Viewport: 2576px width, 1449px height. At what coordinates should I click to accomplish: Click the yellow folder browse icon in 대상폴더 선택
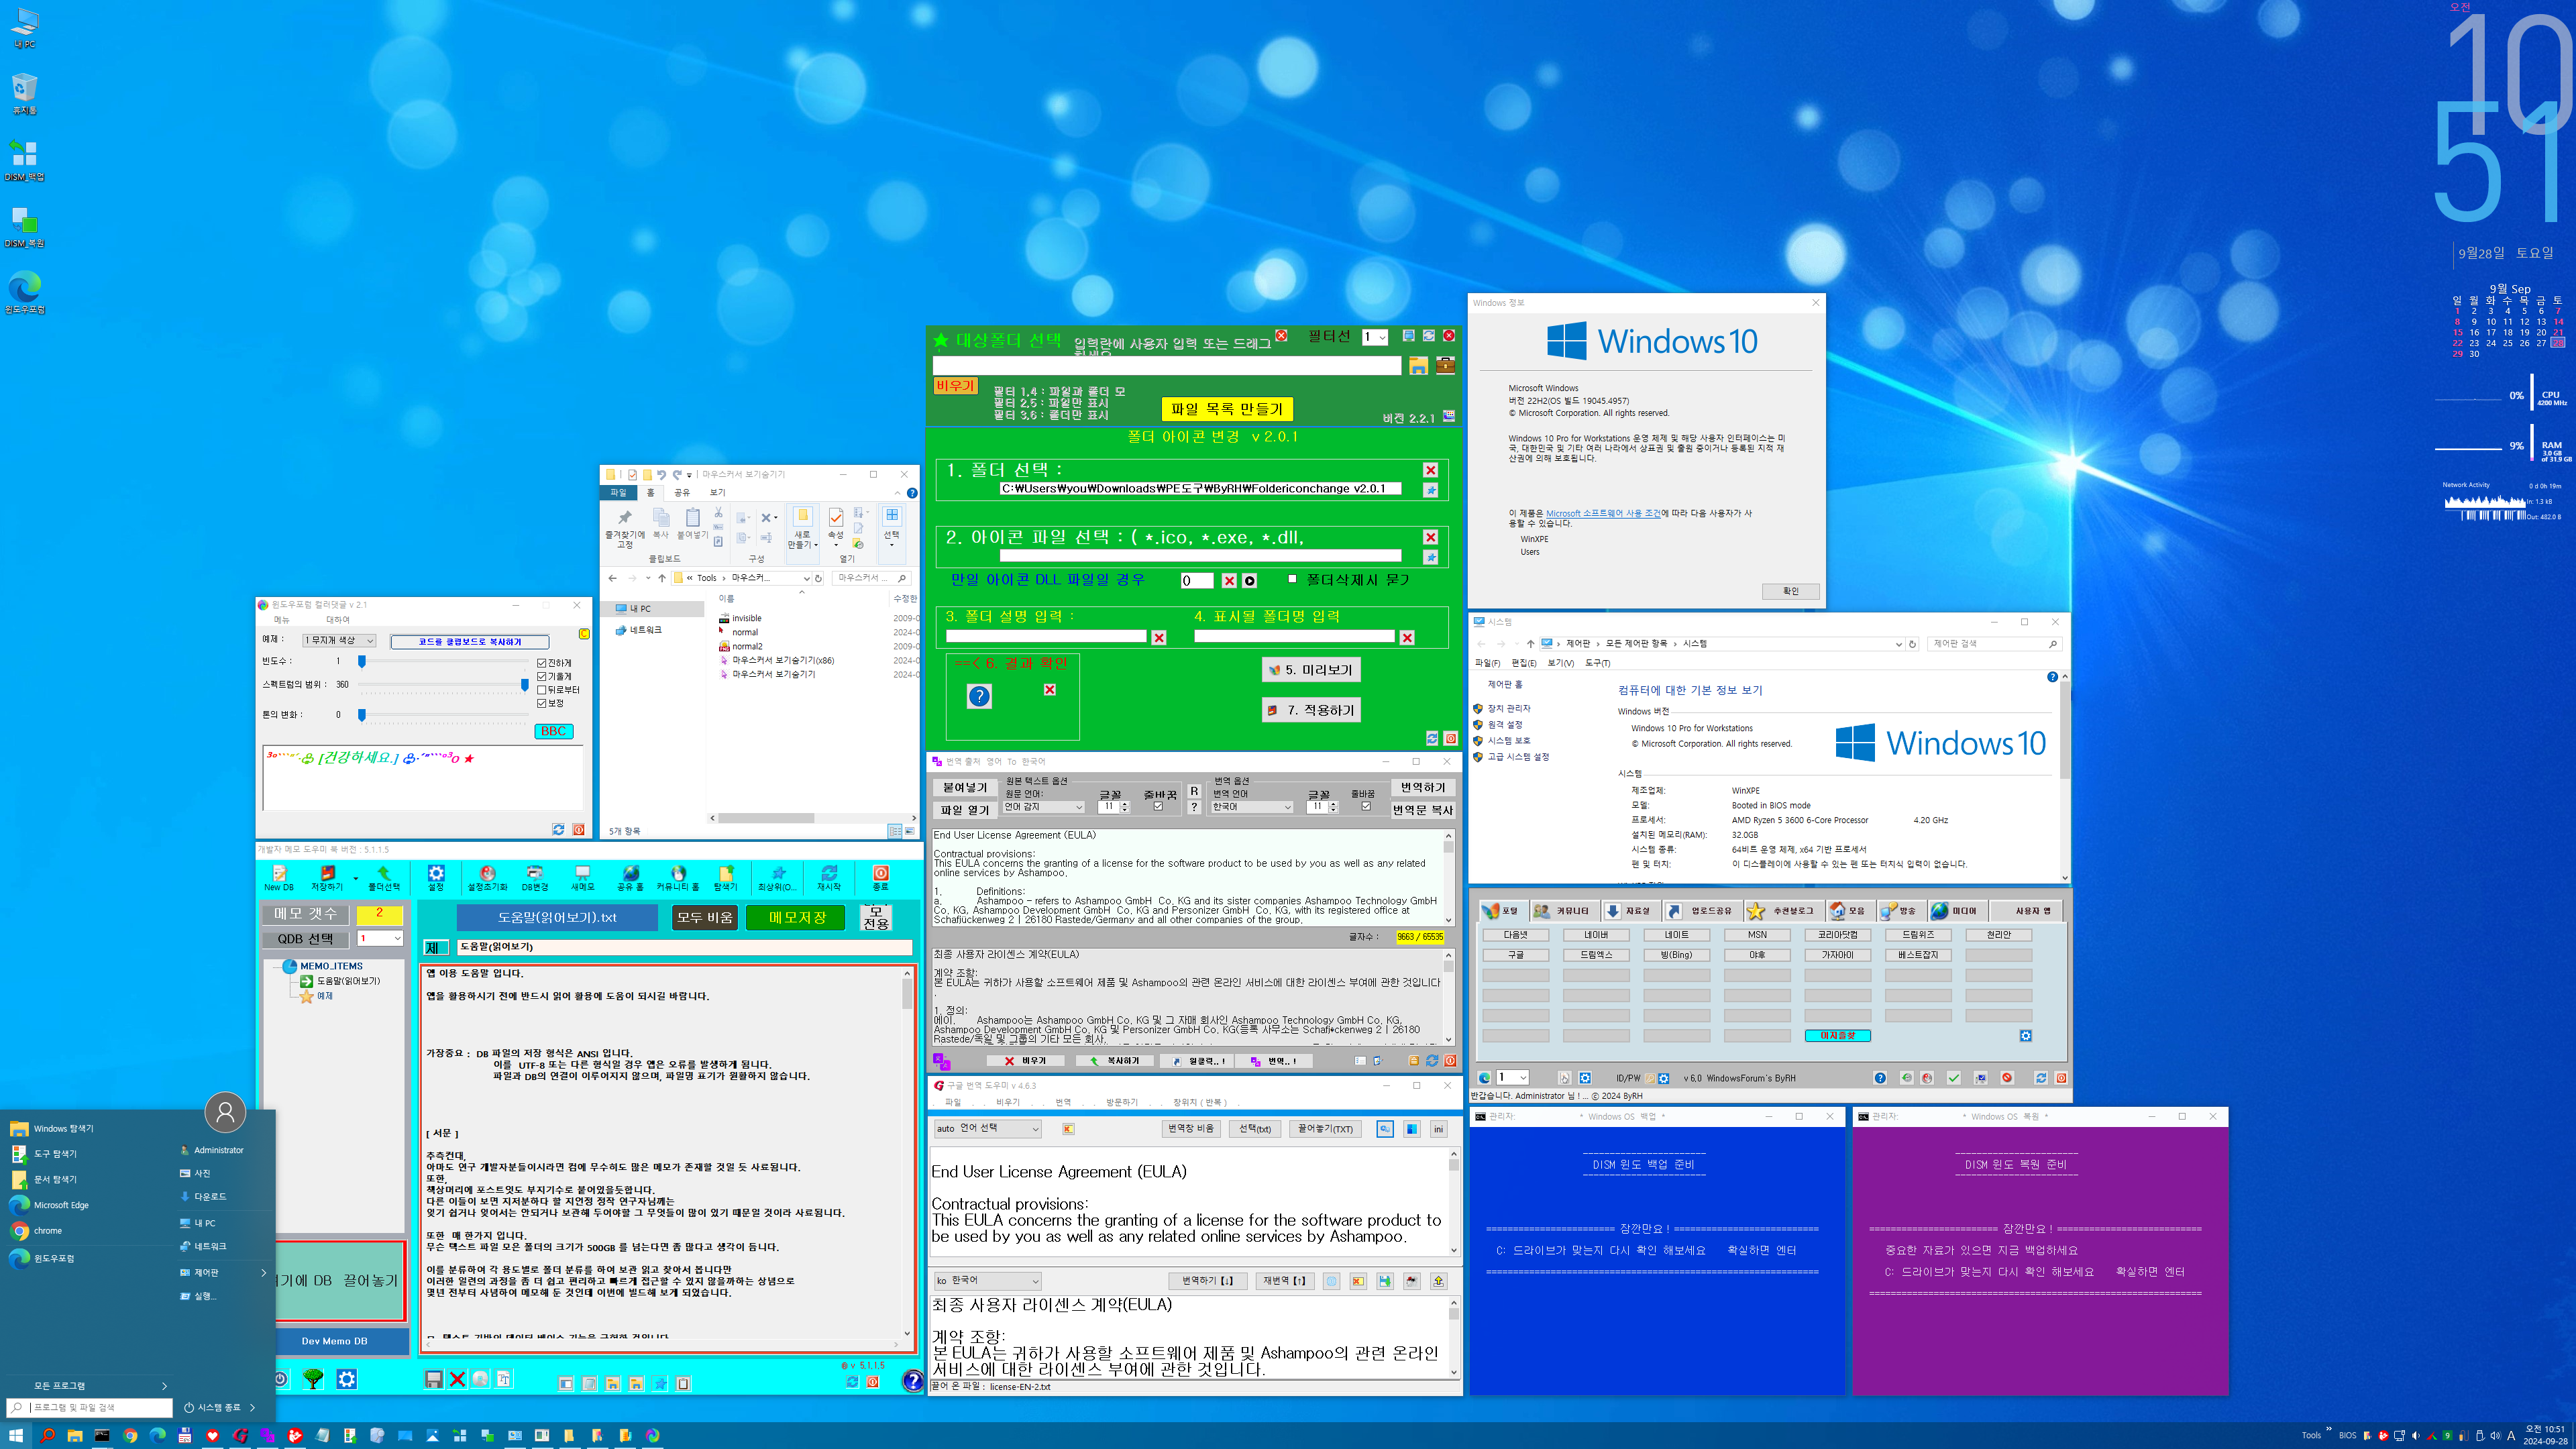pos(1418,366)
